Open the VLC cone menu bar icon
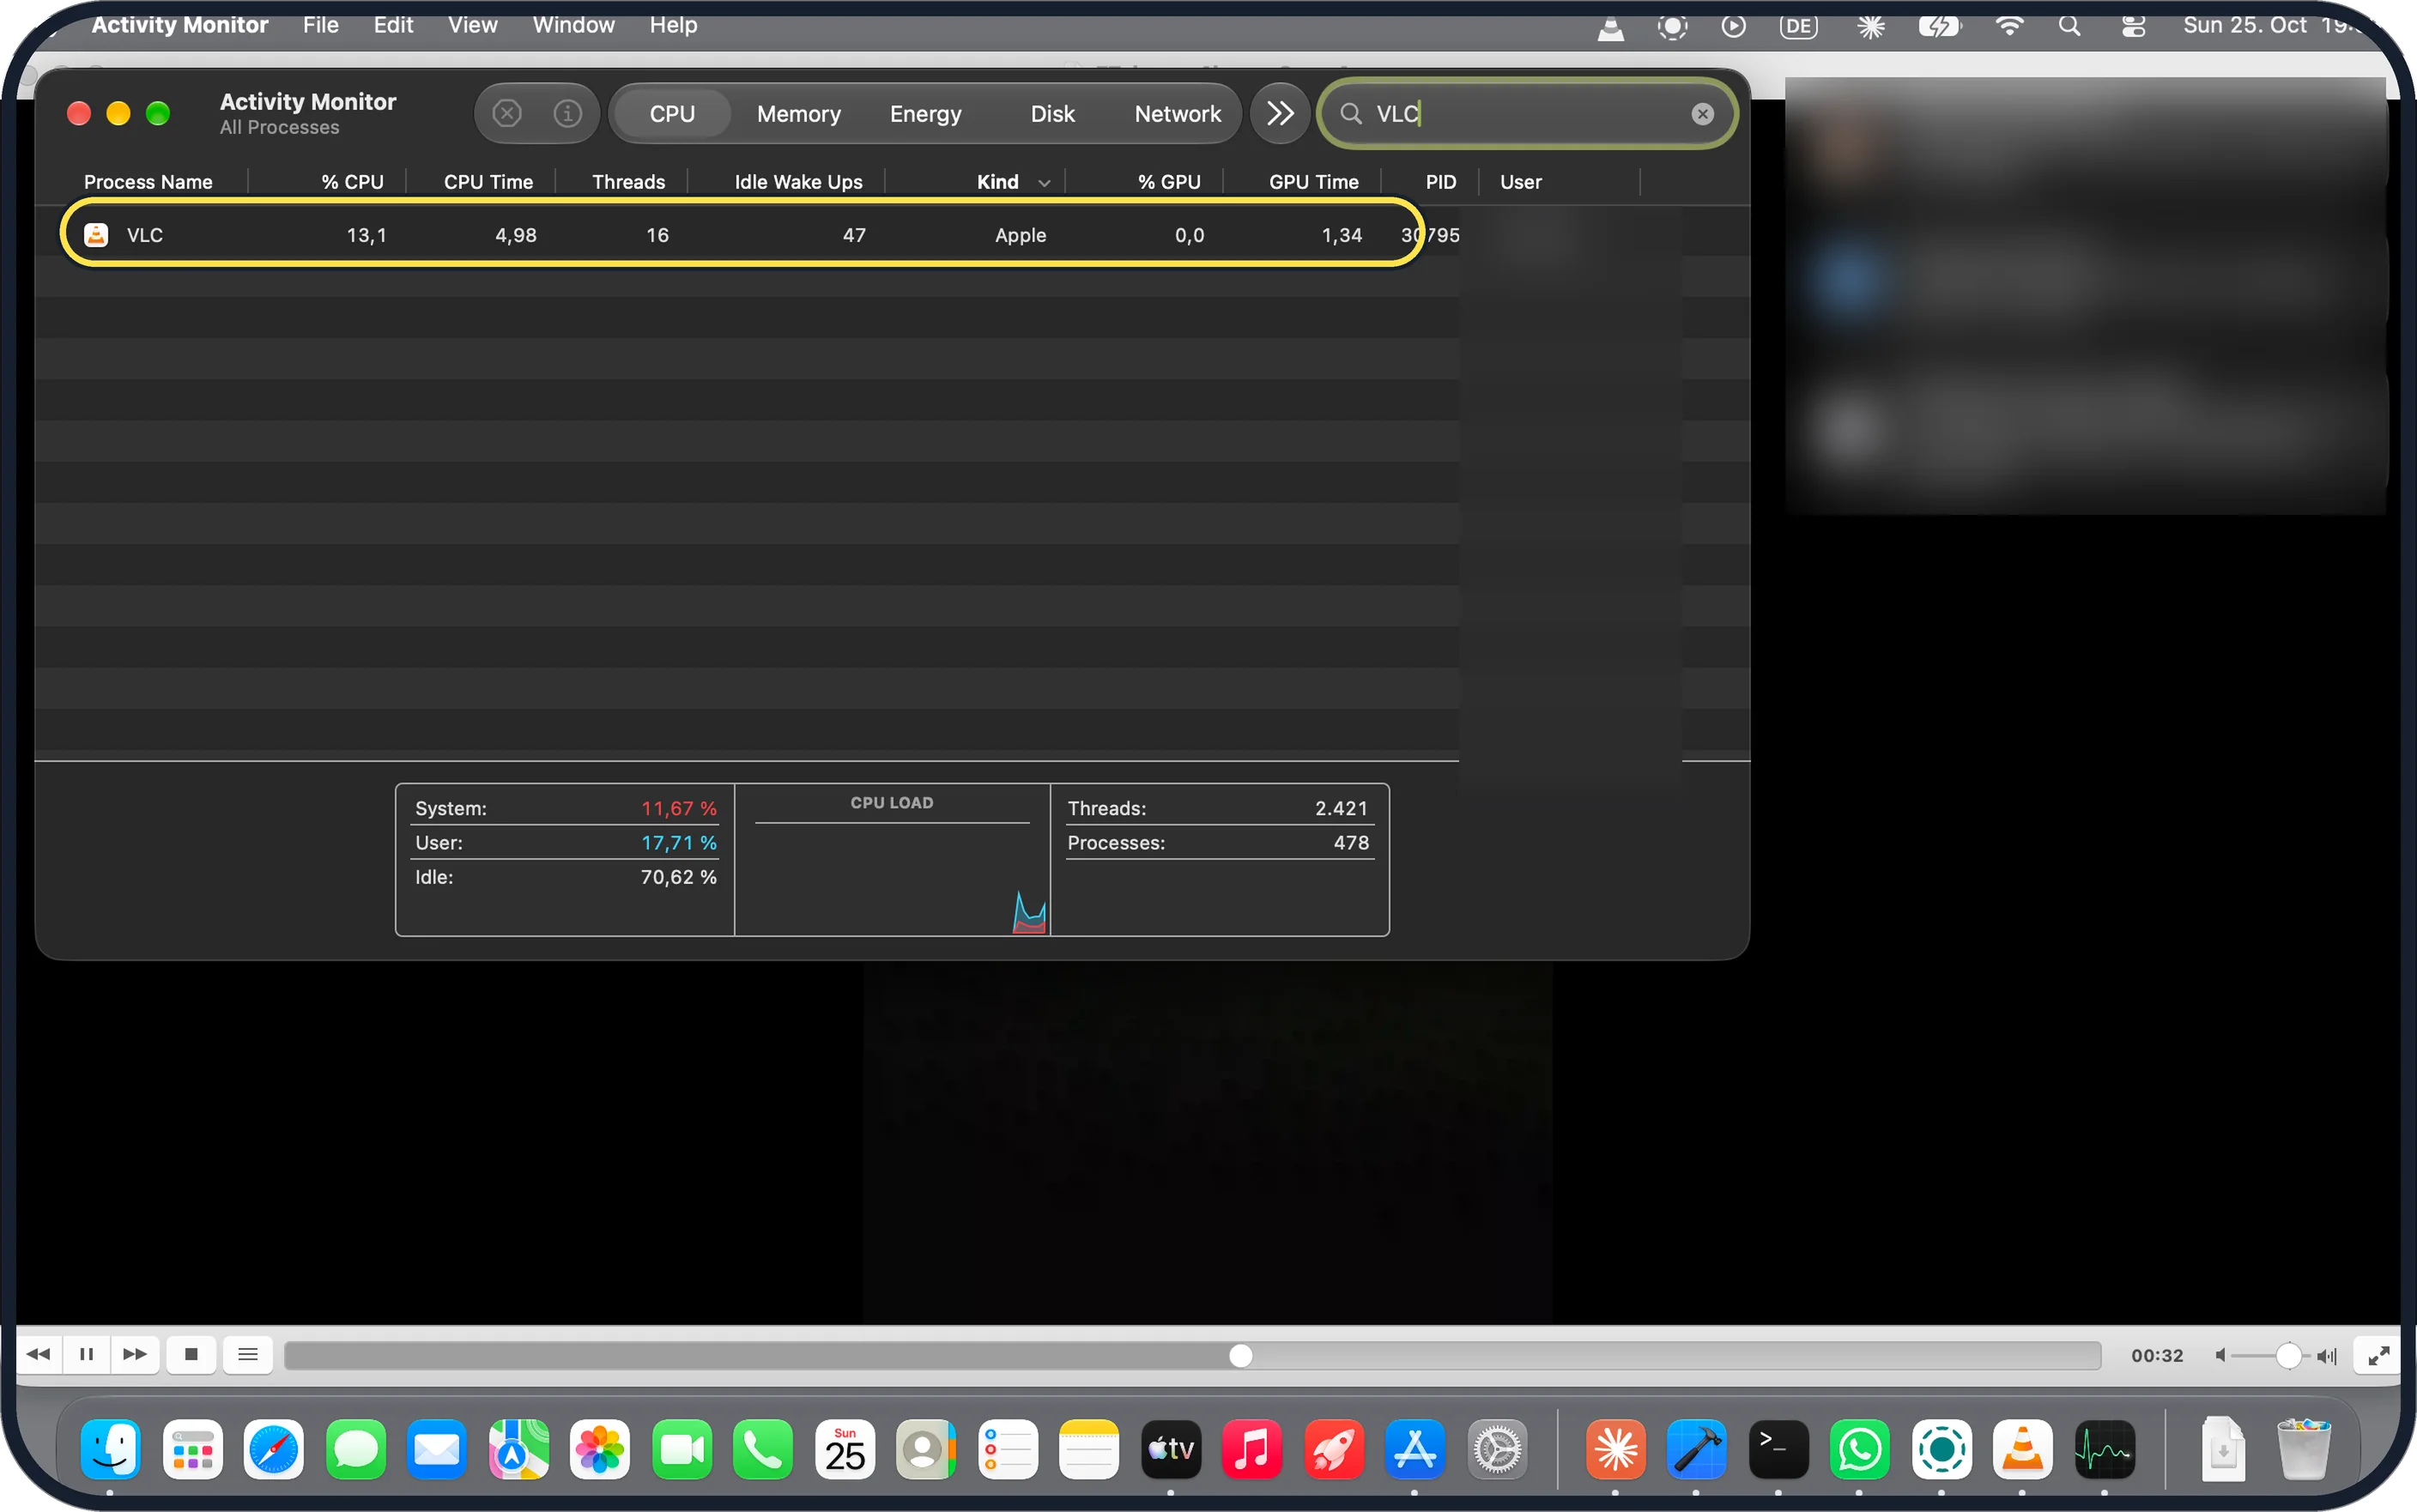The width and height of the screenshot is (2417, 1512). [x=1610, y=27]
